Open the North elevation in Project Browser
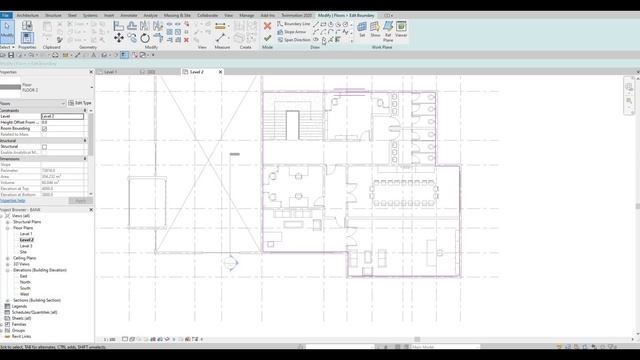 [25, 282]
